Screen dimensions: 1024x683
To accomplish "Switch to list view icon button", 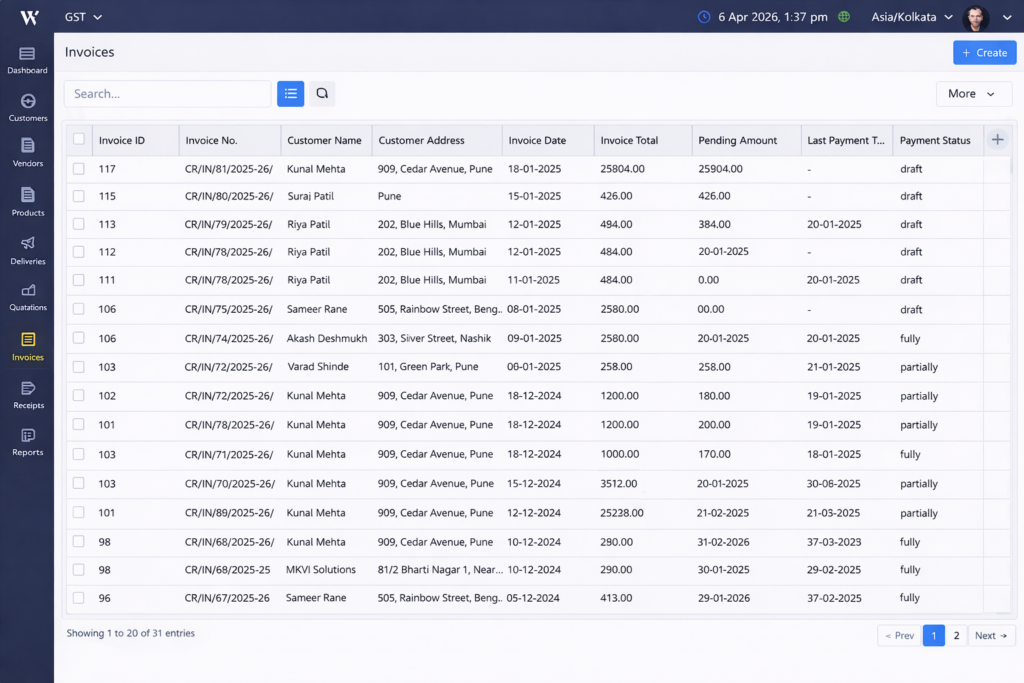I will (290, 94).
